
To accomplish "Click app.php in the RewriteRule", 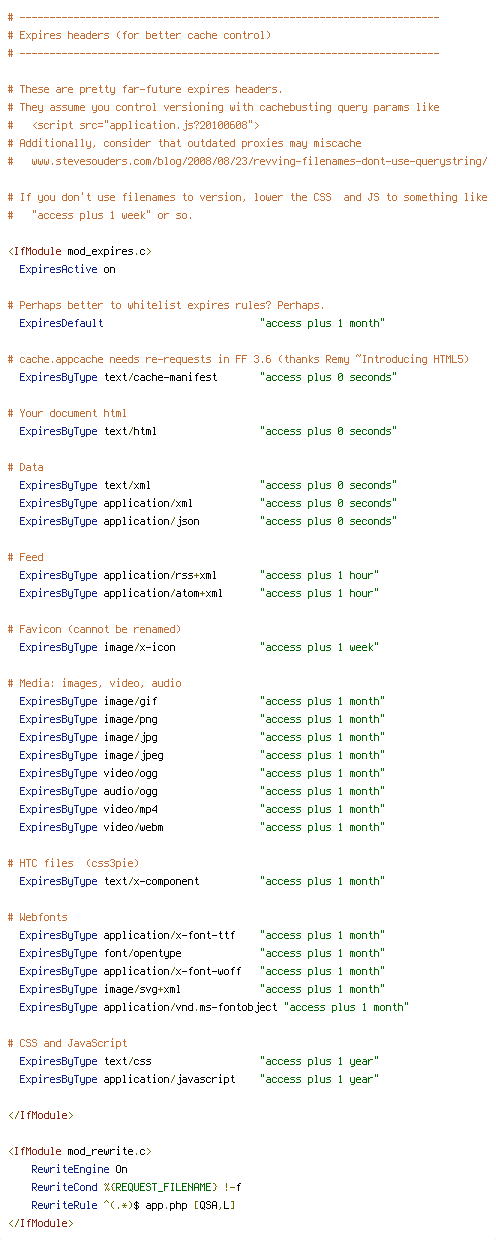I will (x=178, y=1205).
